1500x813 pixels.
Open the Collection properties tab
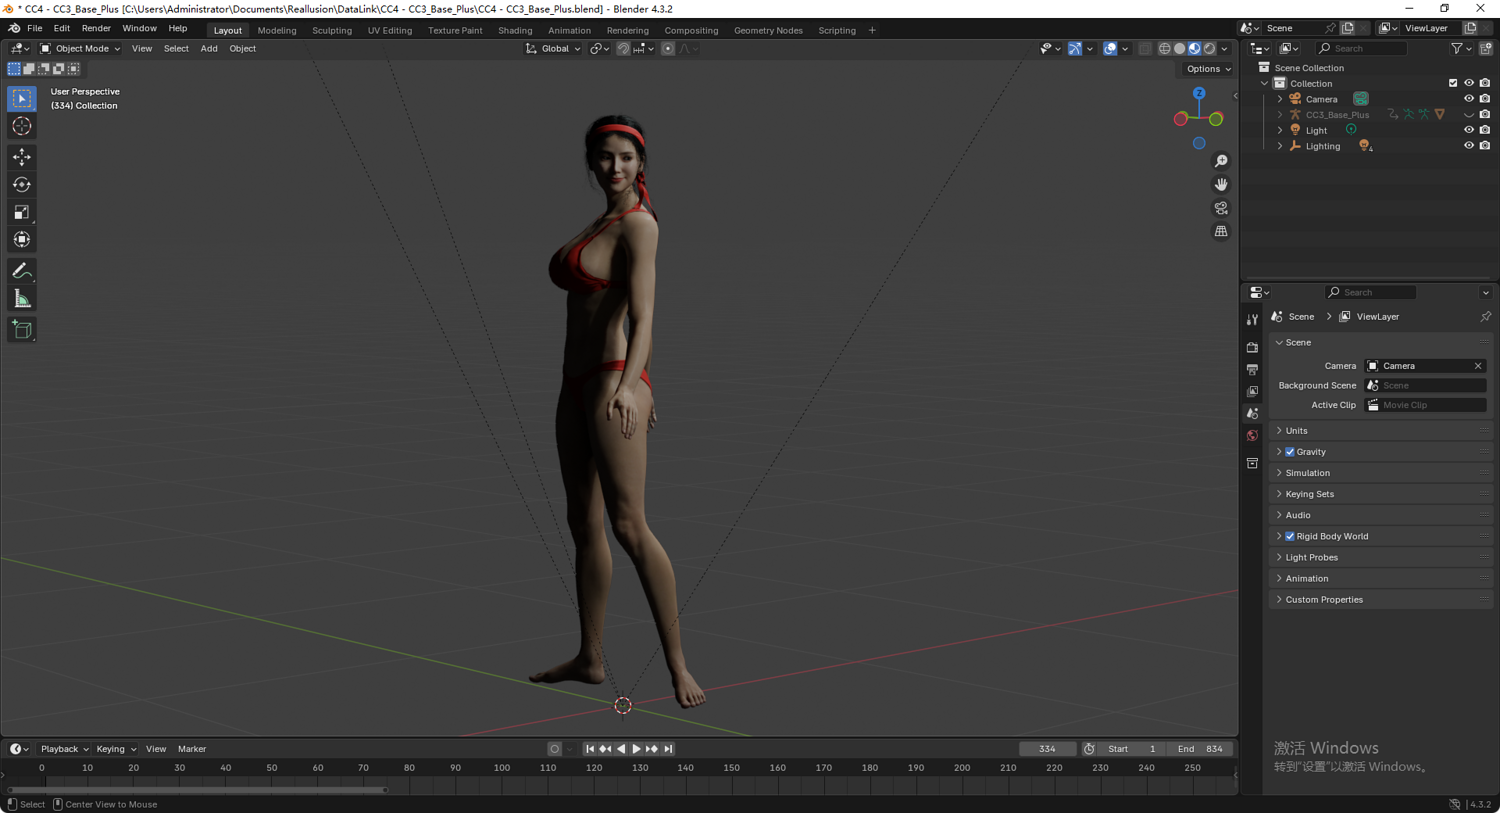point(1252,463)
